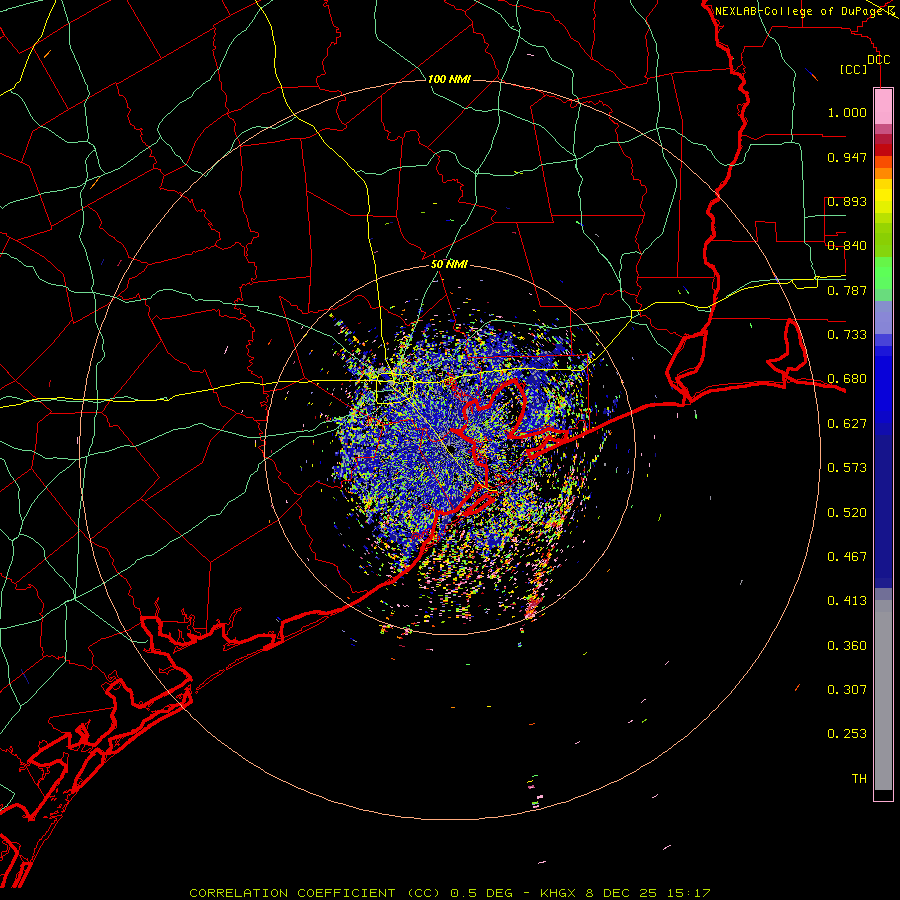Click the 0.520 scale value
This screenshot has width=900, height=900.
(x=847, y=513)
